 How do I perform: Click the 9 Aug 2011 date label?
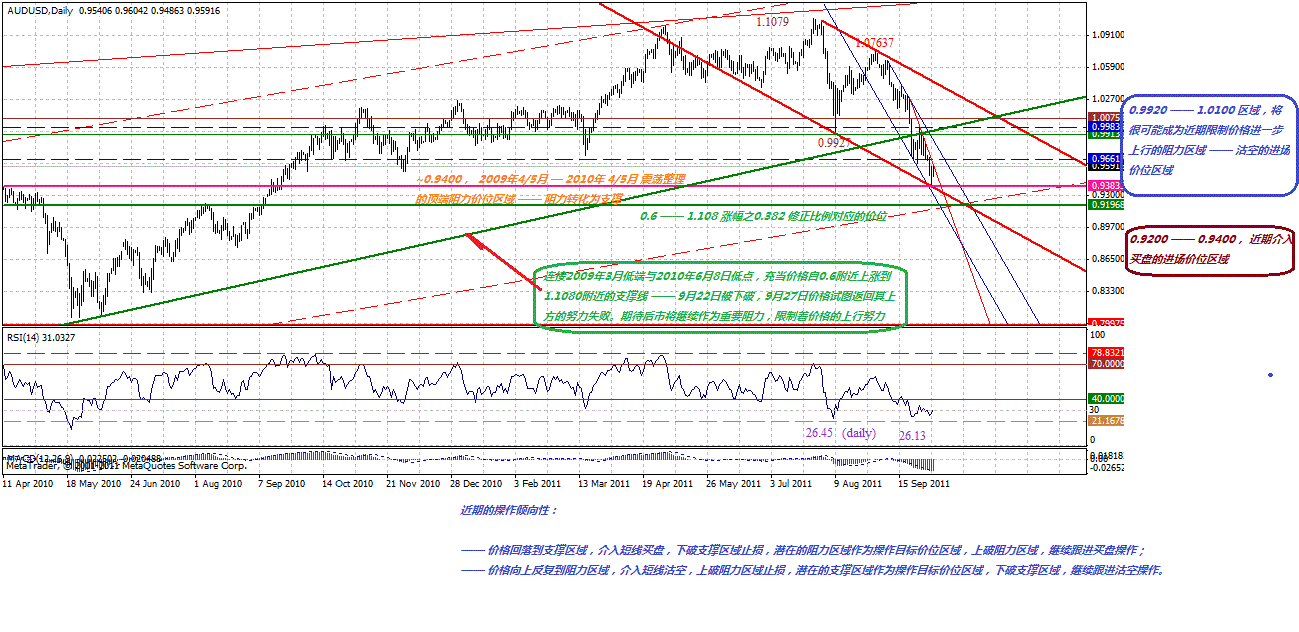(859, 483)
